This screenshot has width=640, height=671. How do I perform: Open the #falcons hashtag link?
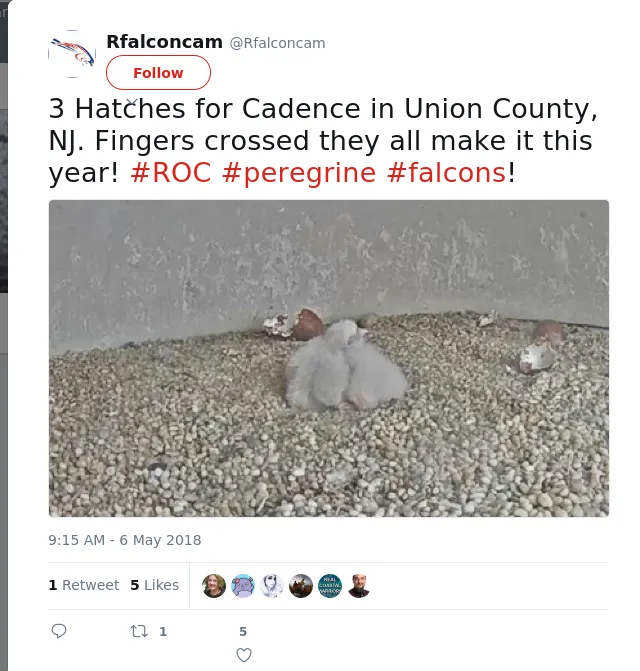446,172
